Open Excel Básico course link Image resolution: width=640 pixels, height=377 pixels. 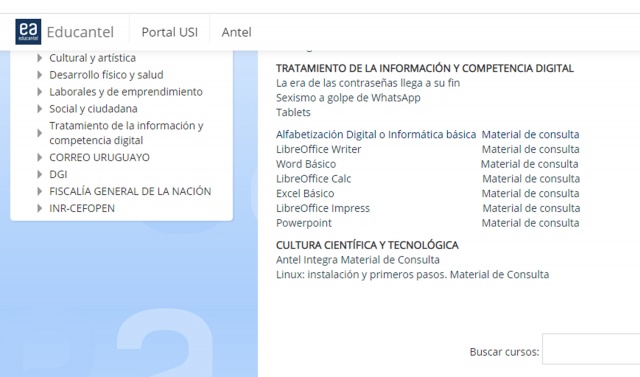305,193
